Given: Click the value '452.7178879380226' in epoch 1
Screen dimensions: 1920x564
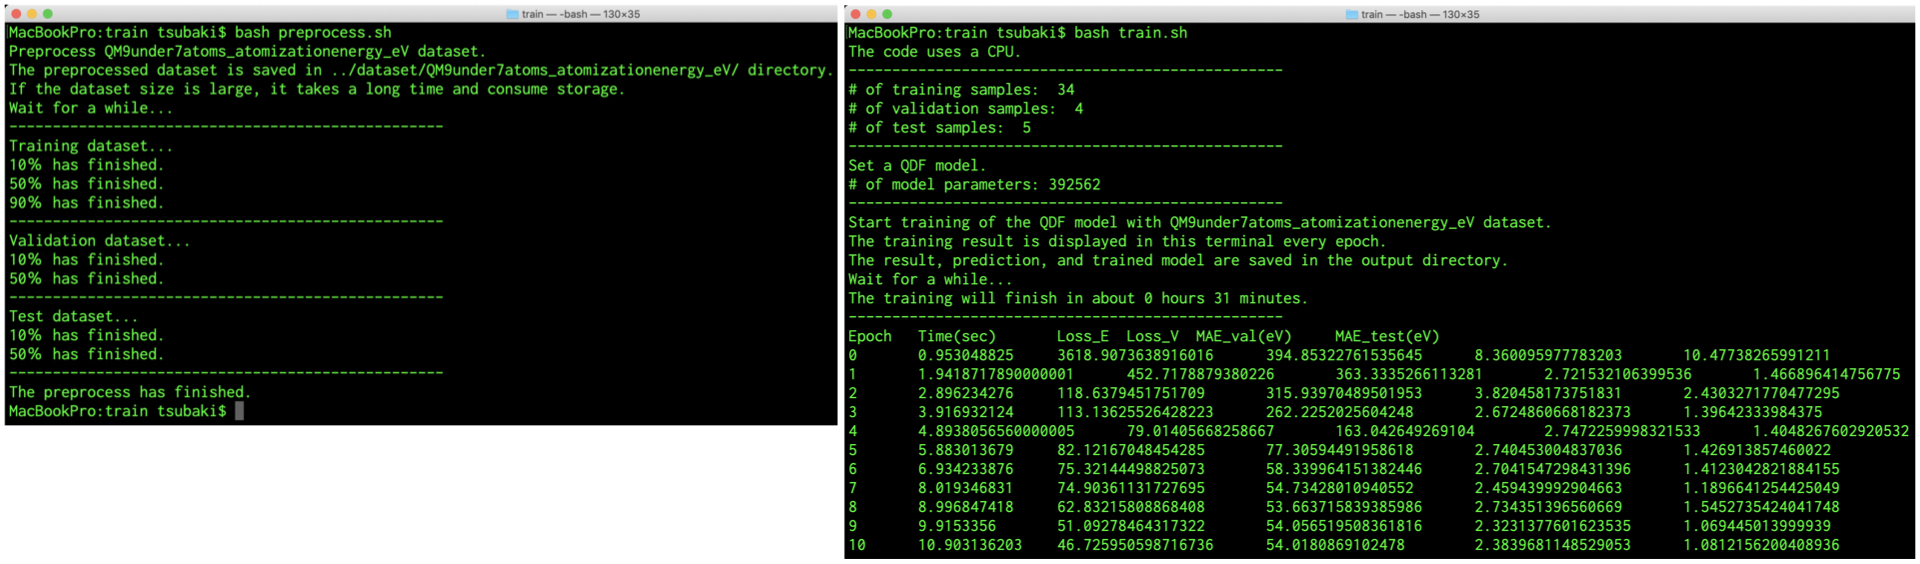Looking at the screenshot, I should click(x=1200, y=375).
